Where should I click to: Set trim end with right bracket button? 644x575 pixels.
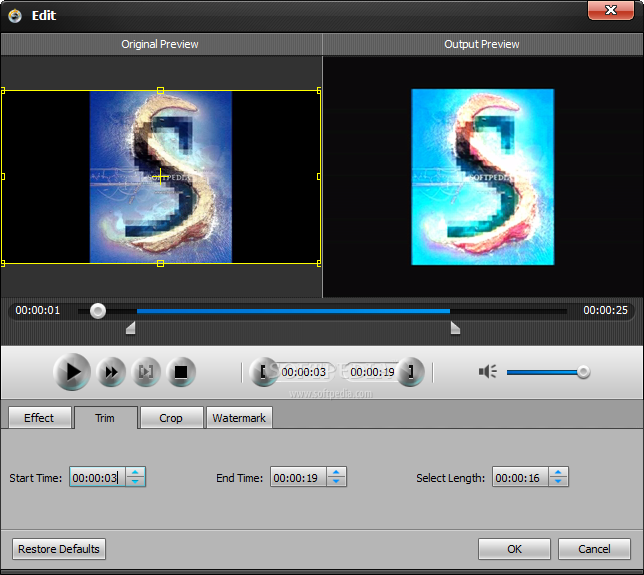pyautogui.click(x=411, y=372)
